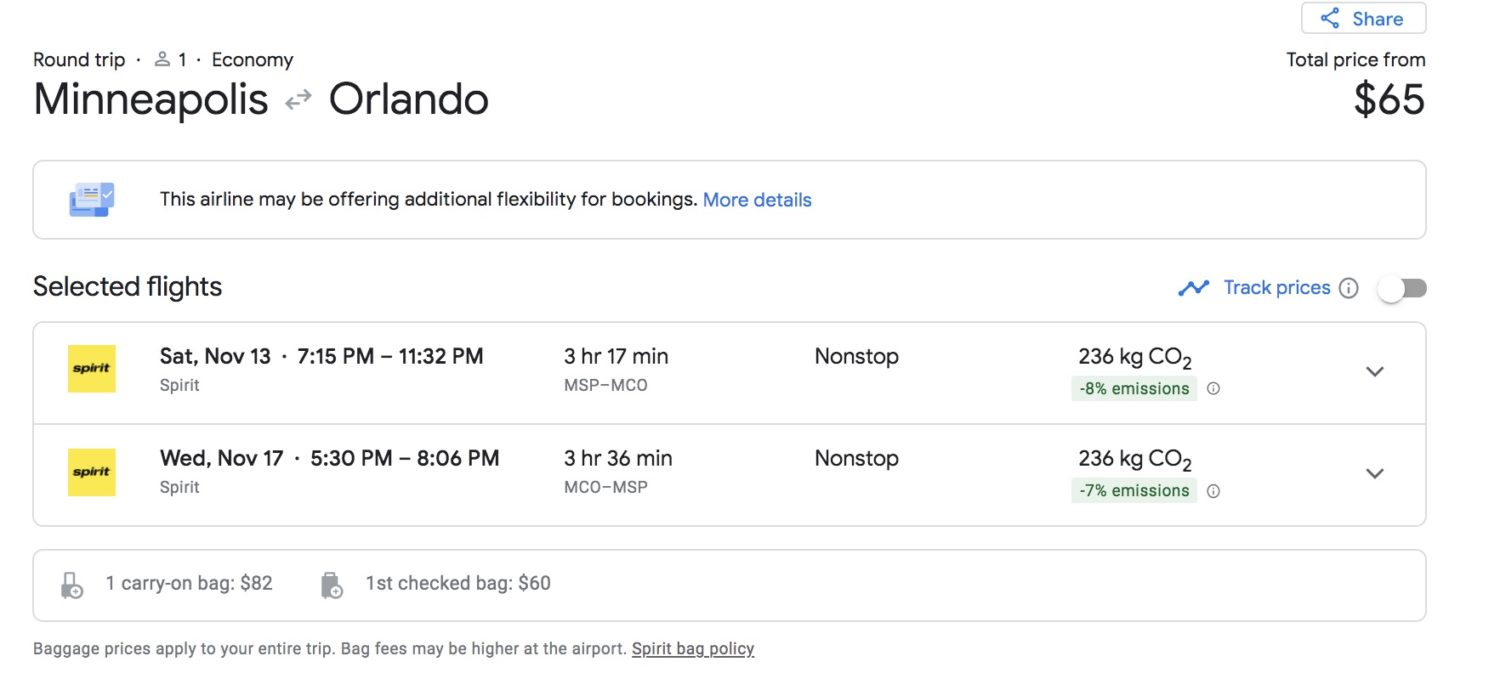Click the info icon beside -8% emissions
The image size is (1500, 673).
(x=1213, y=388)
